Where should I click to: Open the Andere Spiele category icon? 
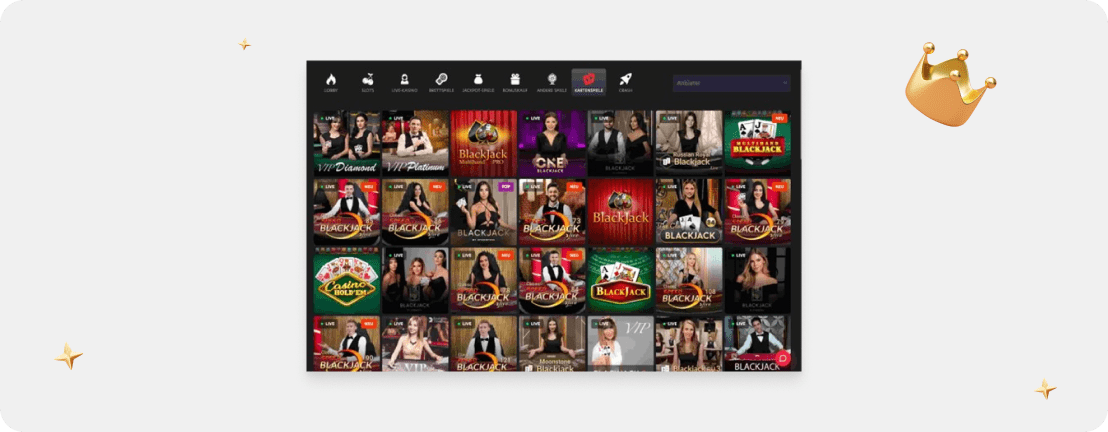pyautogui.click(x=552, y=81)
